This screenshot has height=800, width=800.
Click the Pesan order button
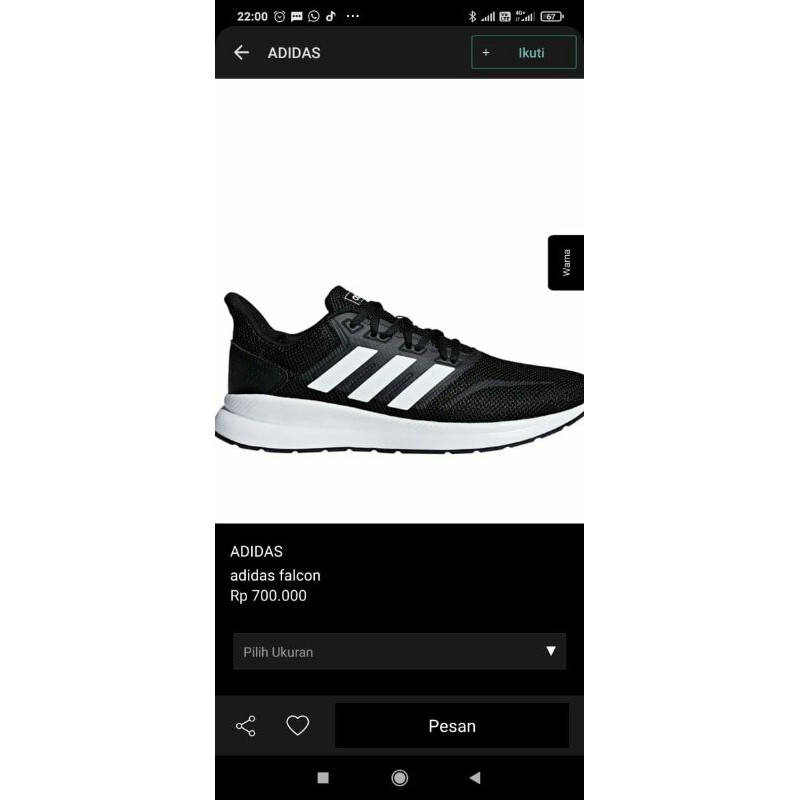pos(452,726)
